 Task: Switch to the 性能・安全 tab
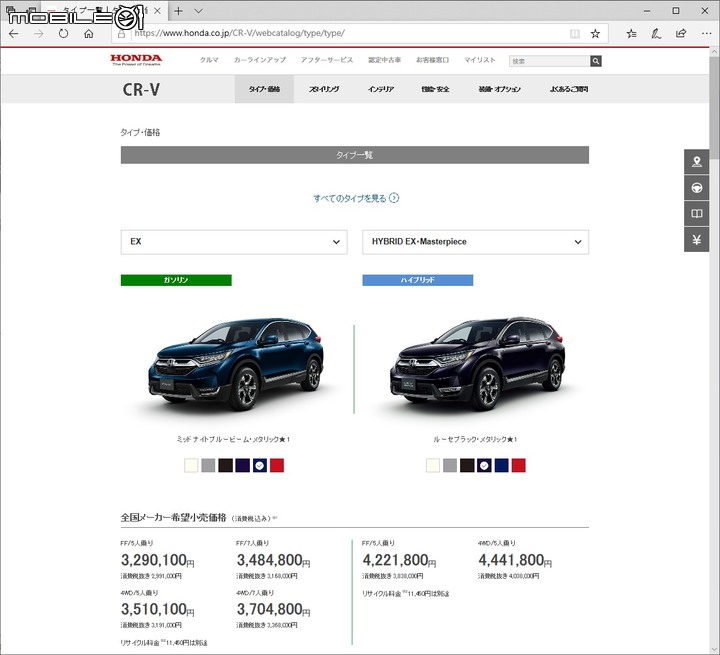(435, 89)
